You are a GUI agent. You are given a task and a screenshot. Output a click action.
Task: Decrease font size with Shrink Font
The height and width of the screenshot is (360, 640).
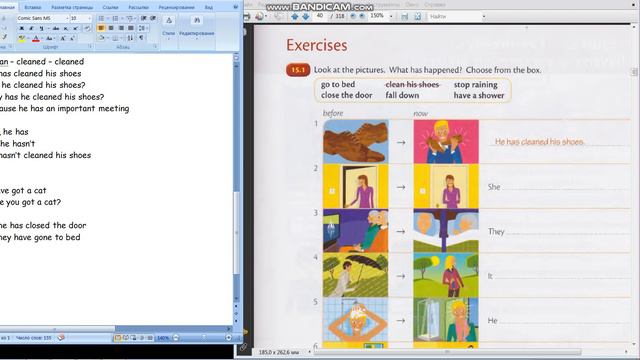[x=72, y=38]
